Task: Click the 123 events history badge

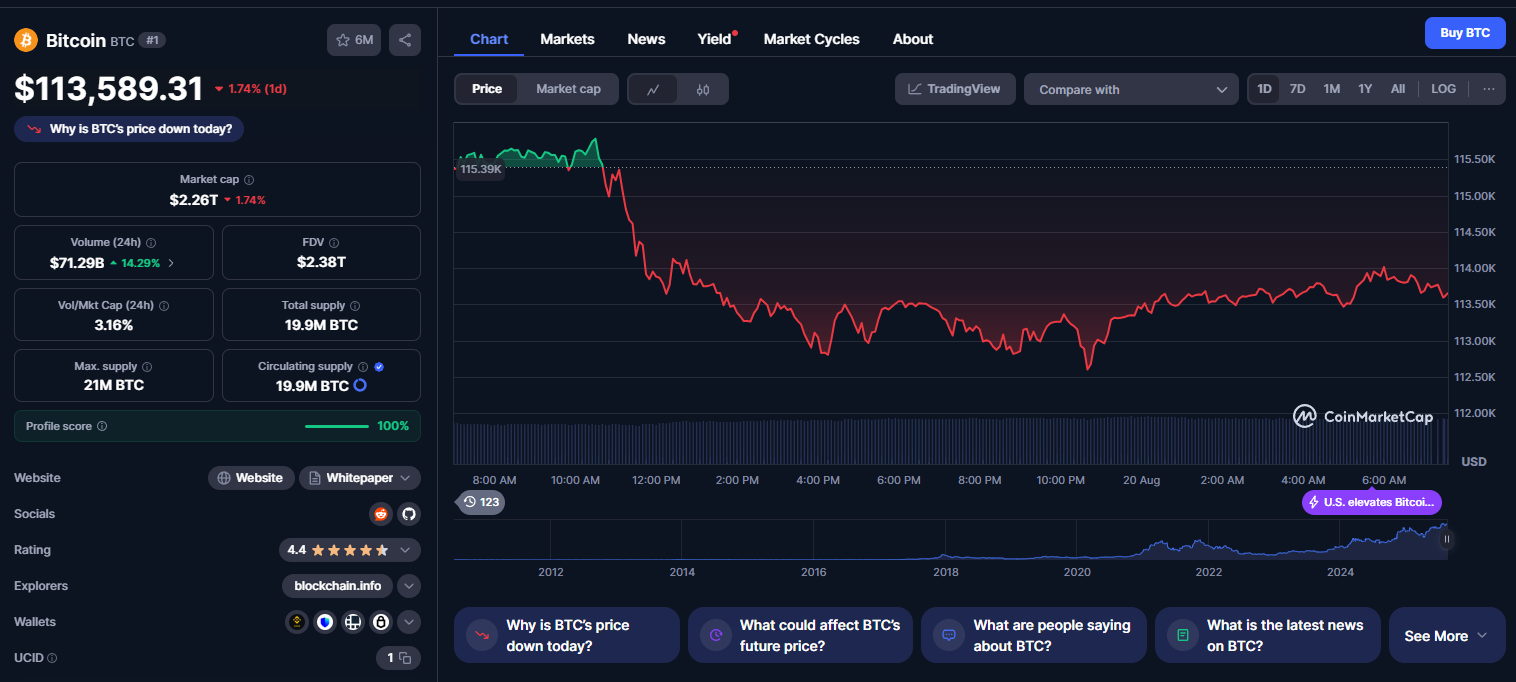Action: [481, 502]
